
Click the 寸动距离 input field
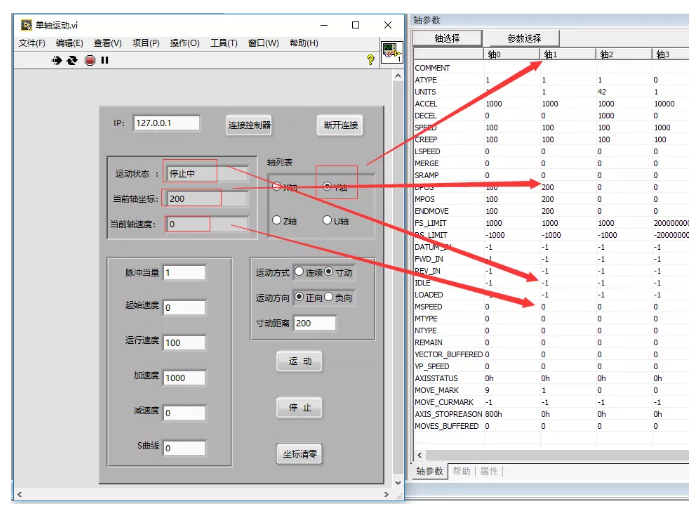click(x=314, y=323)
